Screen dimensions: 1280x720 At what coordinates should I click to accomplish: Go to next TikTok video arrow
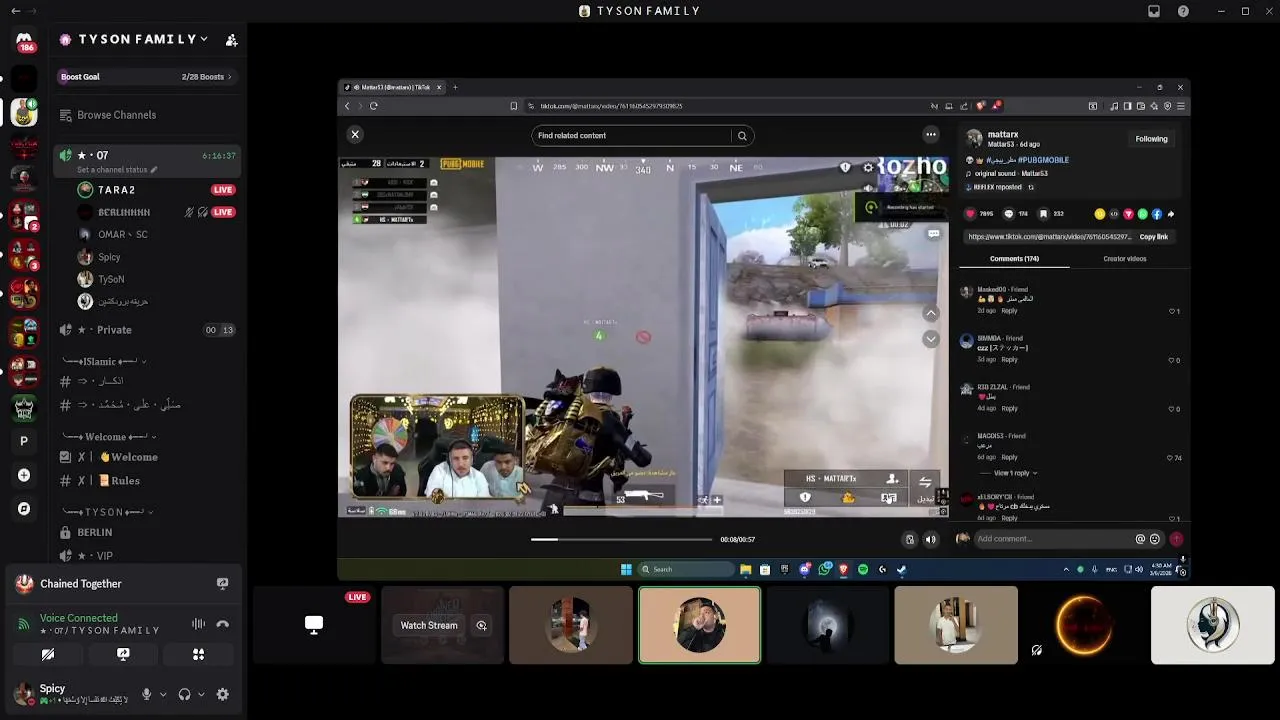(x=931, y=339)
